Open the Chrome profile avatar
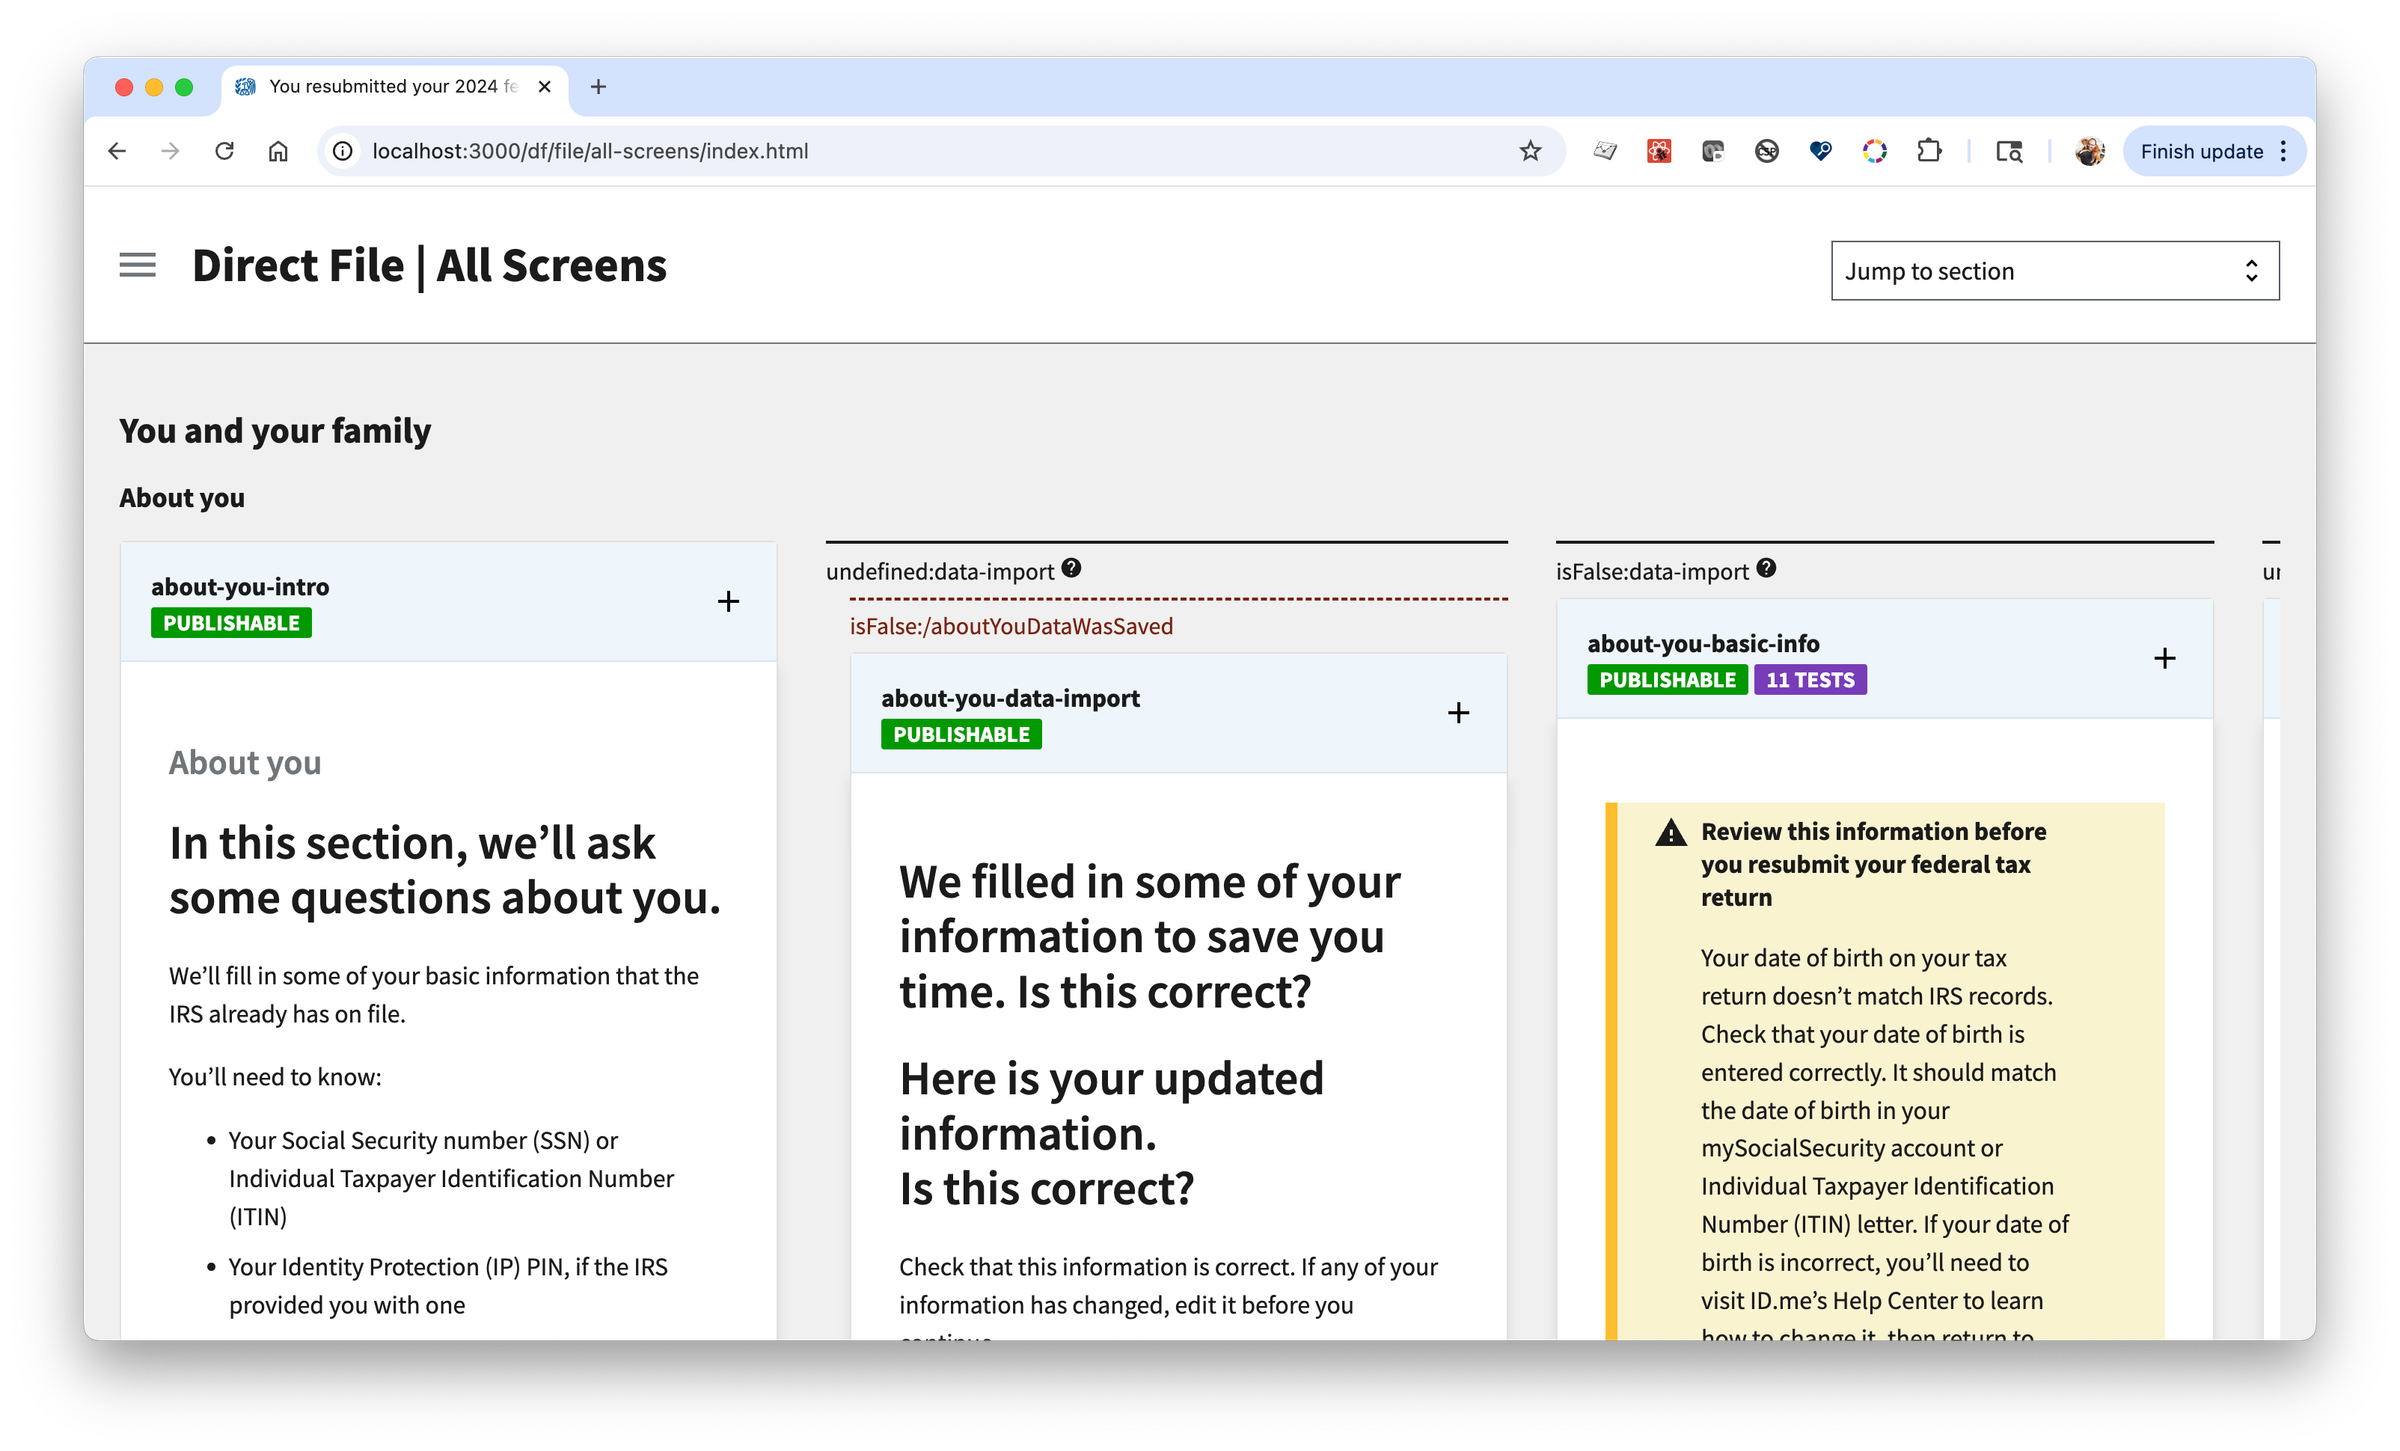 (x=2089, y=151)
